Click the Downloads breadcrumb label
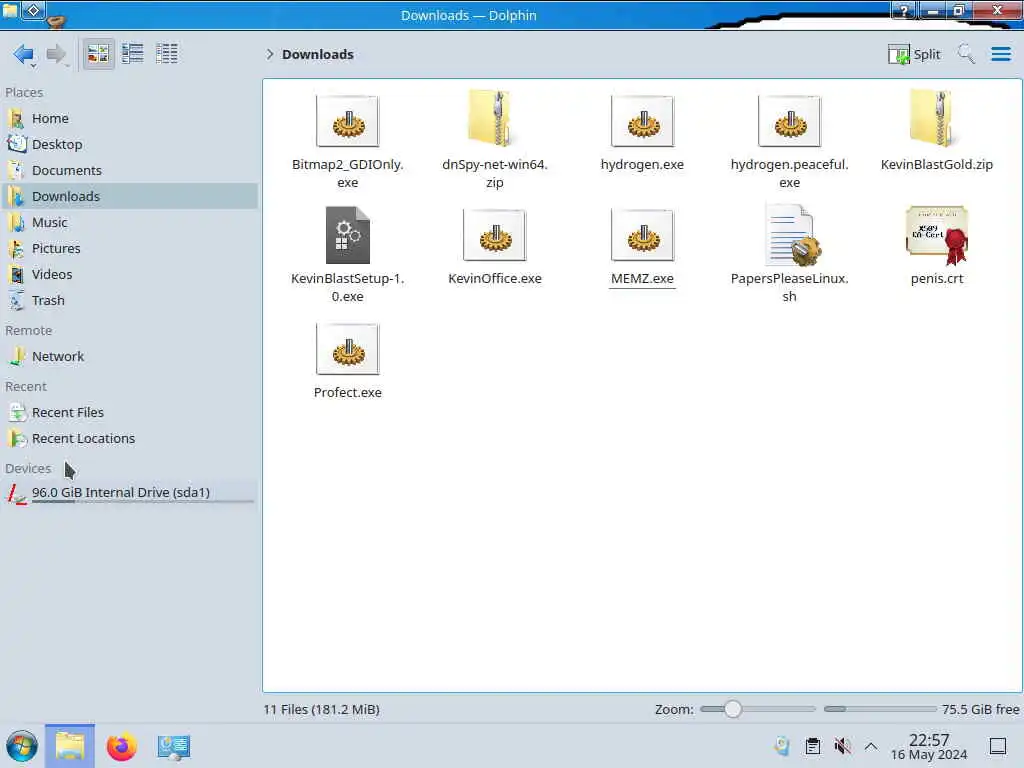 point(318,54)
